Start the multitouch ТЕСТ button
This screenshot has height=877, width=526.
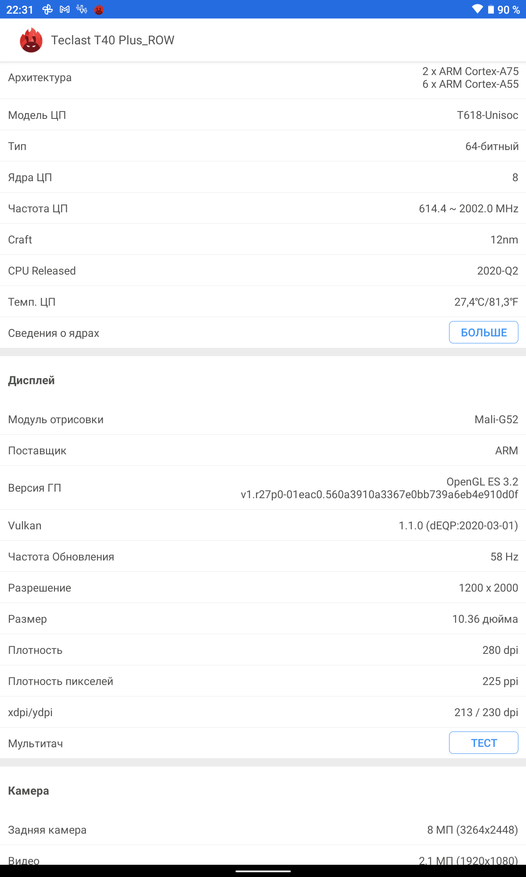point(483,743)
